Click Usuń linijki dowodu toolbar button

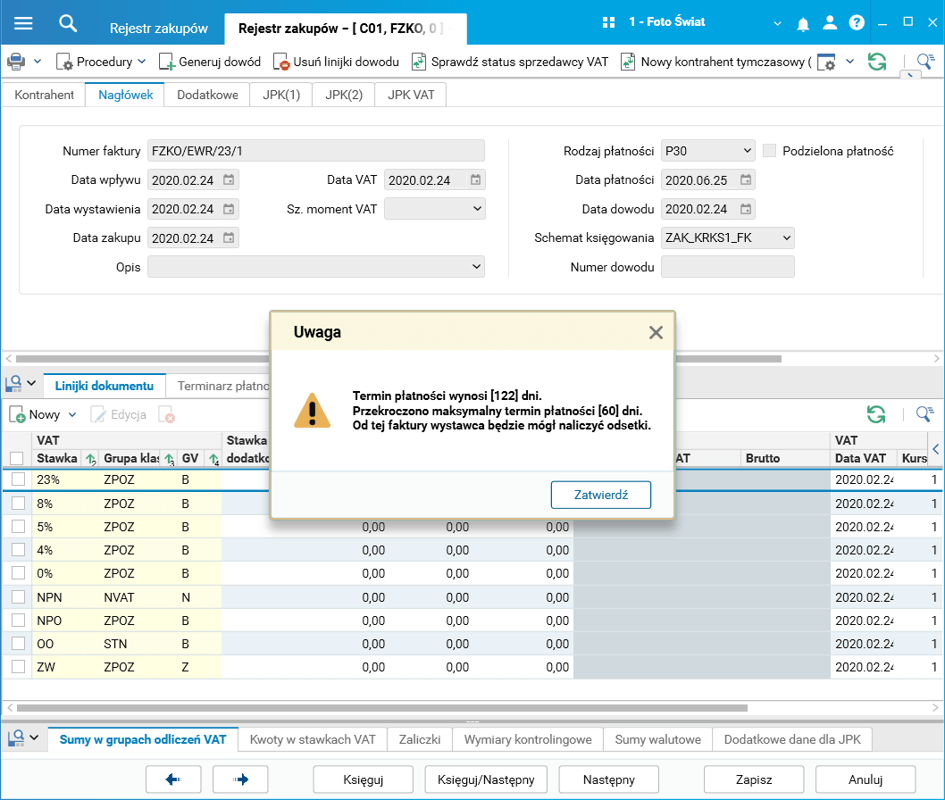(x=336, y=62)
